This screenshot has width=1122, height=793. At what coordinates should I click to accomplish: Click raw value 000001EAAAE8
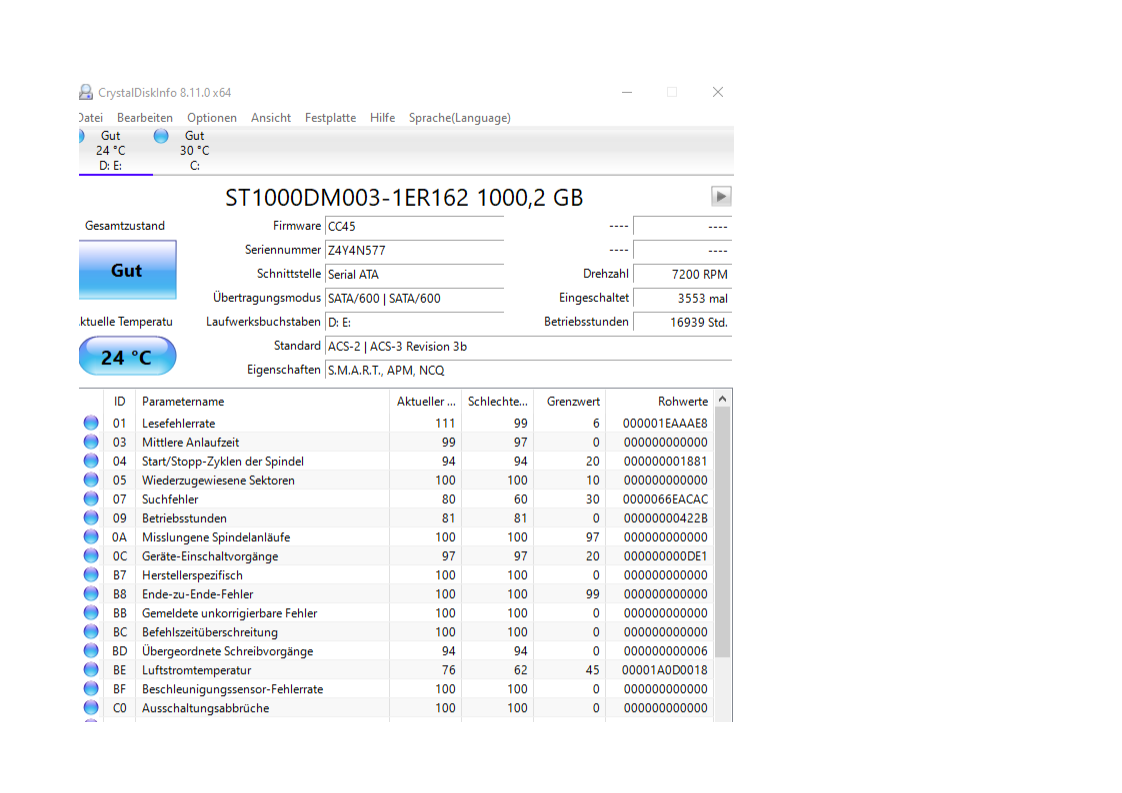tap(665, 423)
